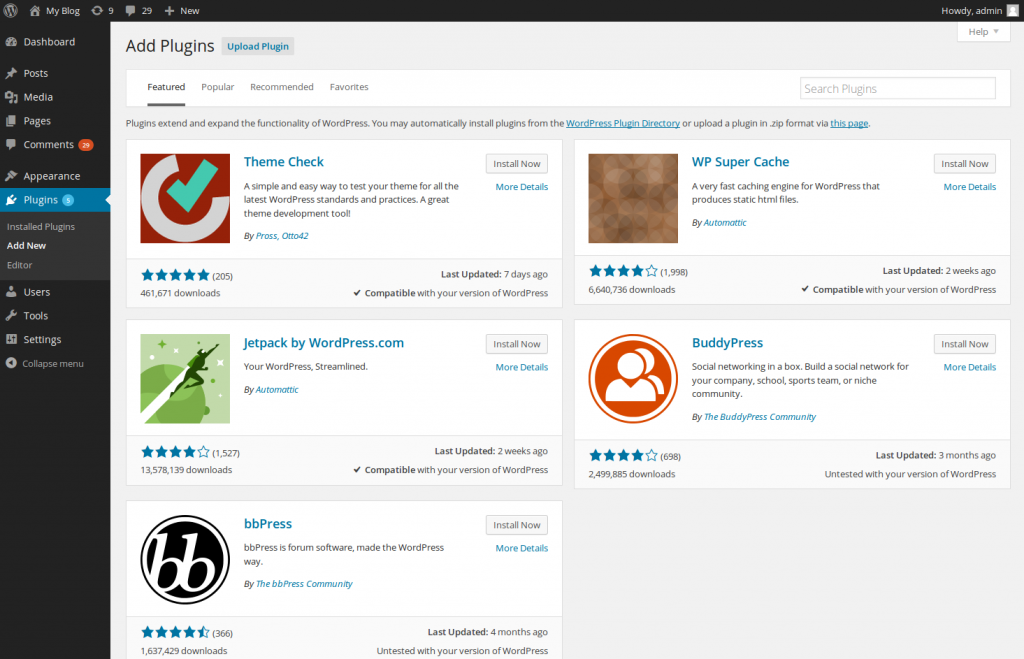The width and height of the screenshot is (1024, 659).
Task: Open Dashboard from the sidebar
Action: (x=49, y=42)
